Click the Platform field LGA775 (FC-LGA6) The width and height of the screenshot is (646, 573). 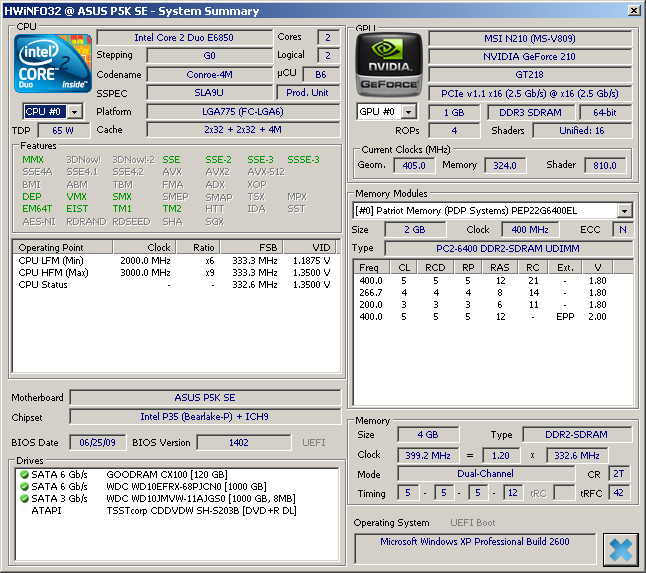tap(243, 112)
